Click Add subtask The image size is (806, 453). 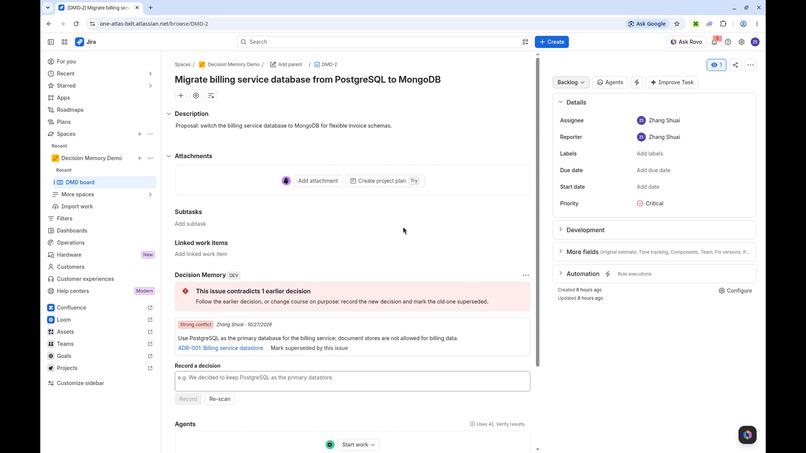190,224
